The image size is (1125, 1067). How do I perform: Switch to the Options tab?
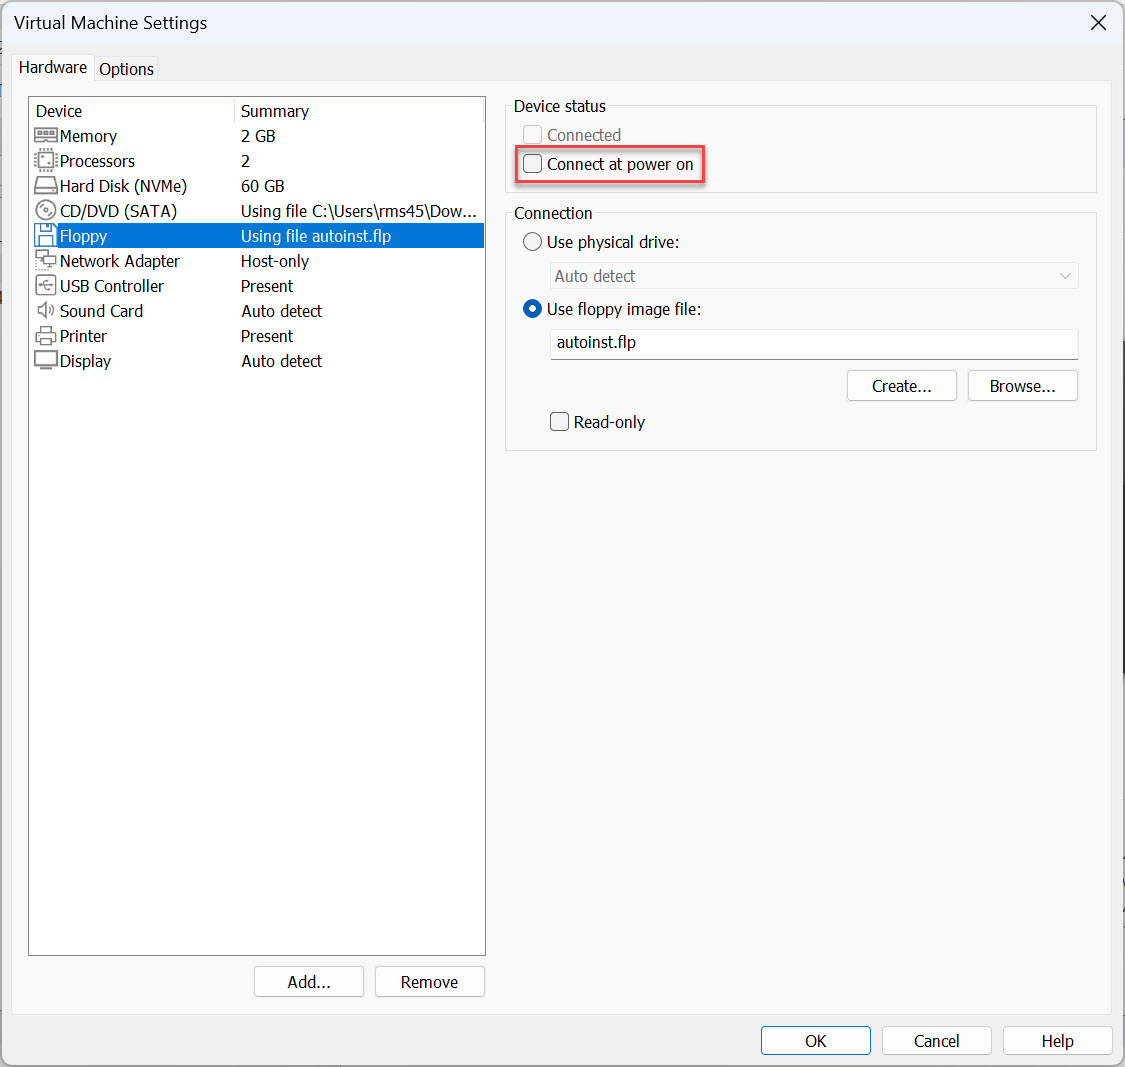tap(126, 69)
